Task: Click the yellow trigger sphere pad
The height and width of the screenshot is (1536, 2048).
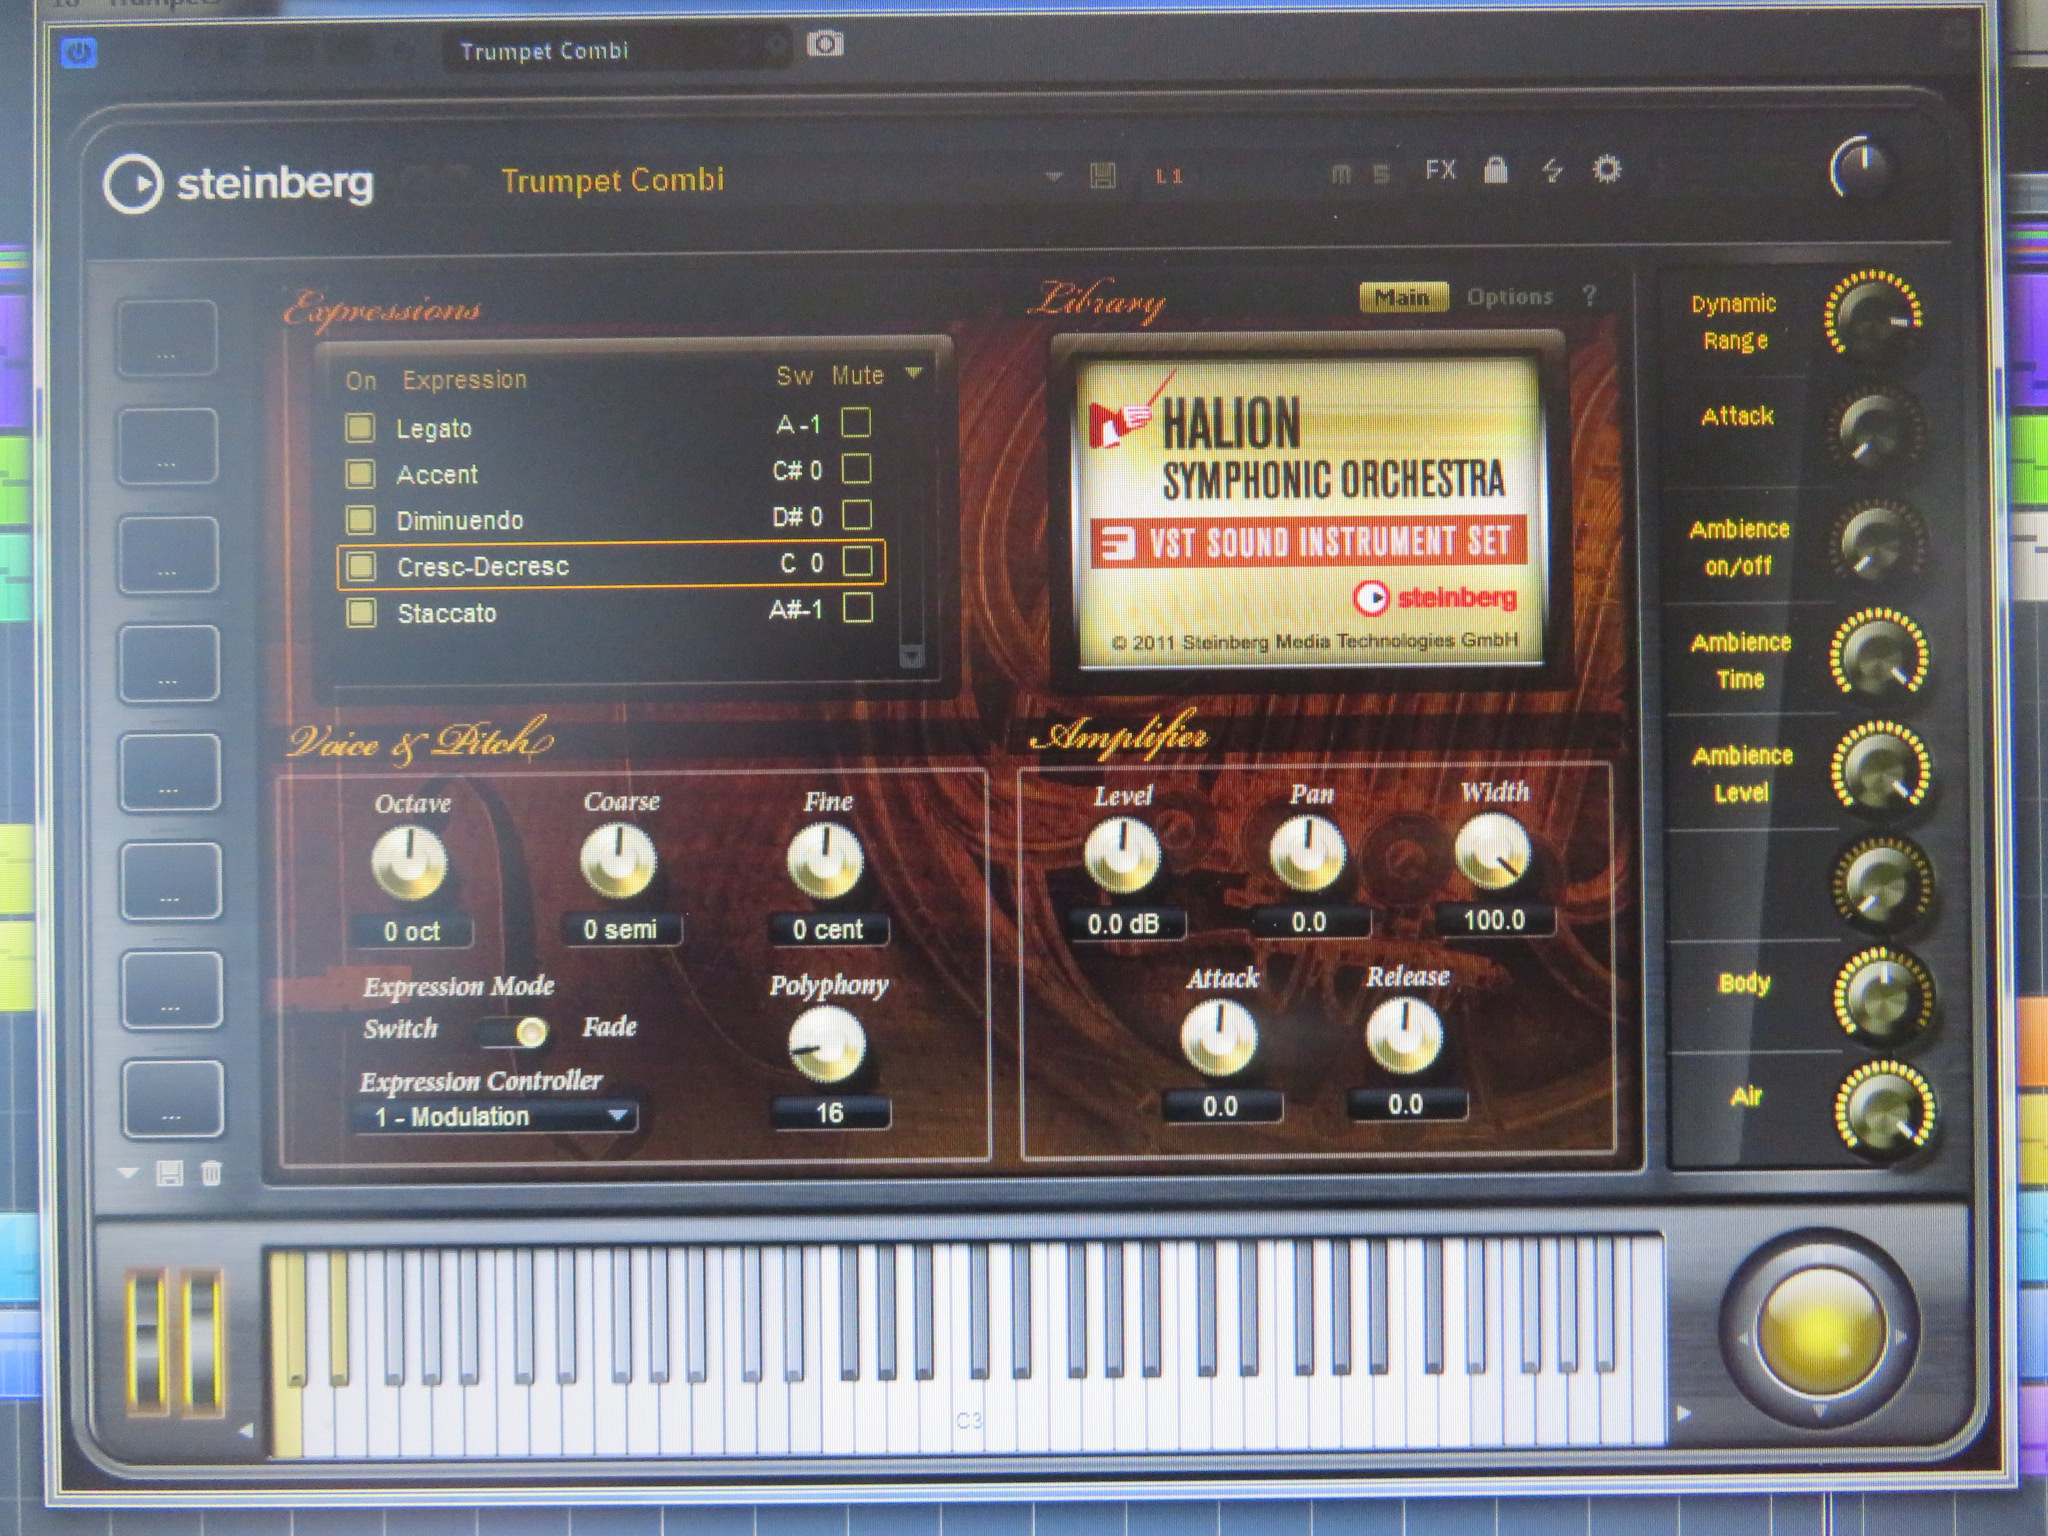Action: 1820,1332
